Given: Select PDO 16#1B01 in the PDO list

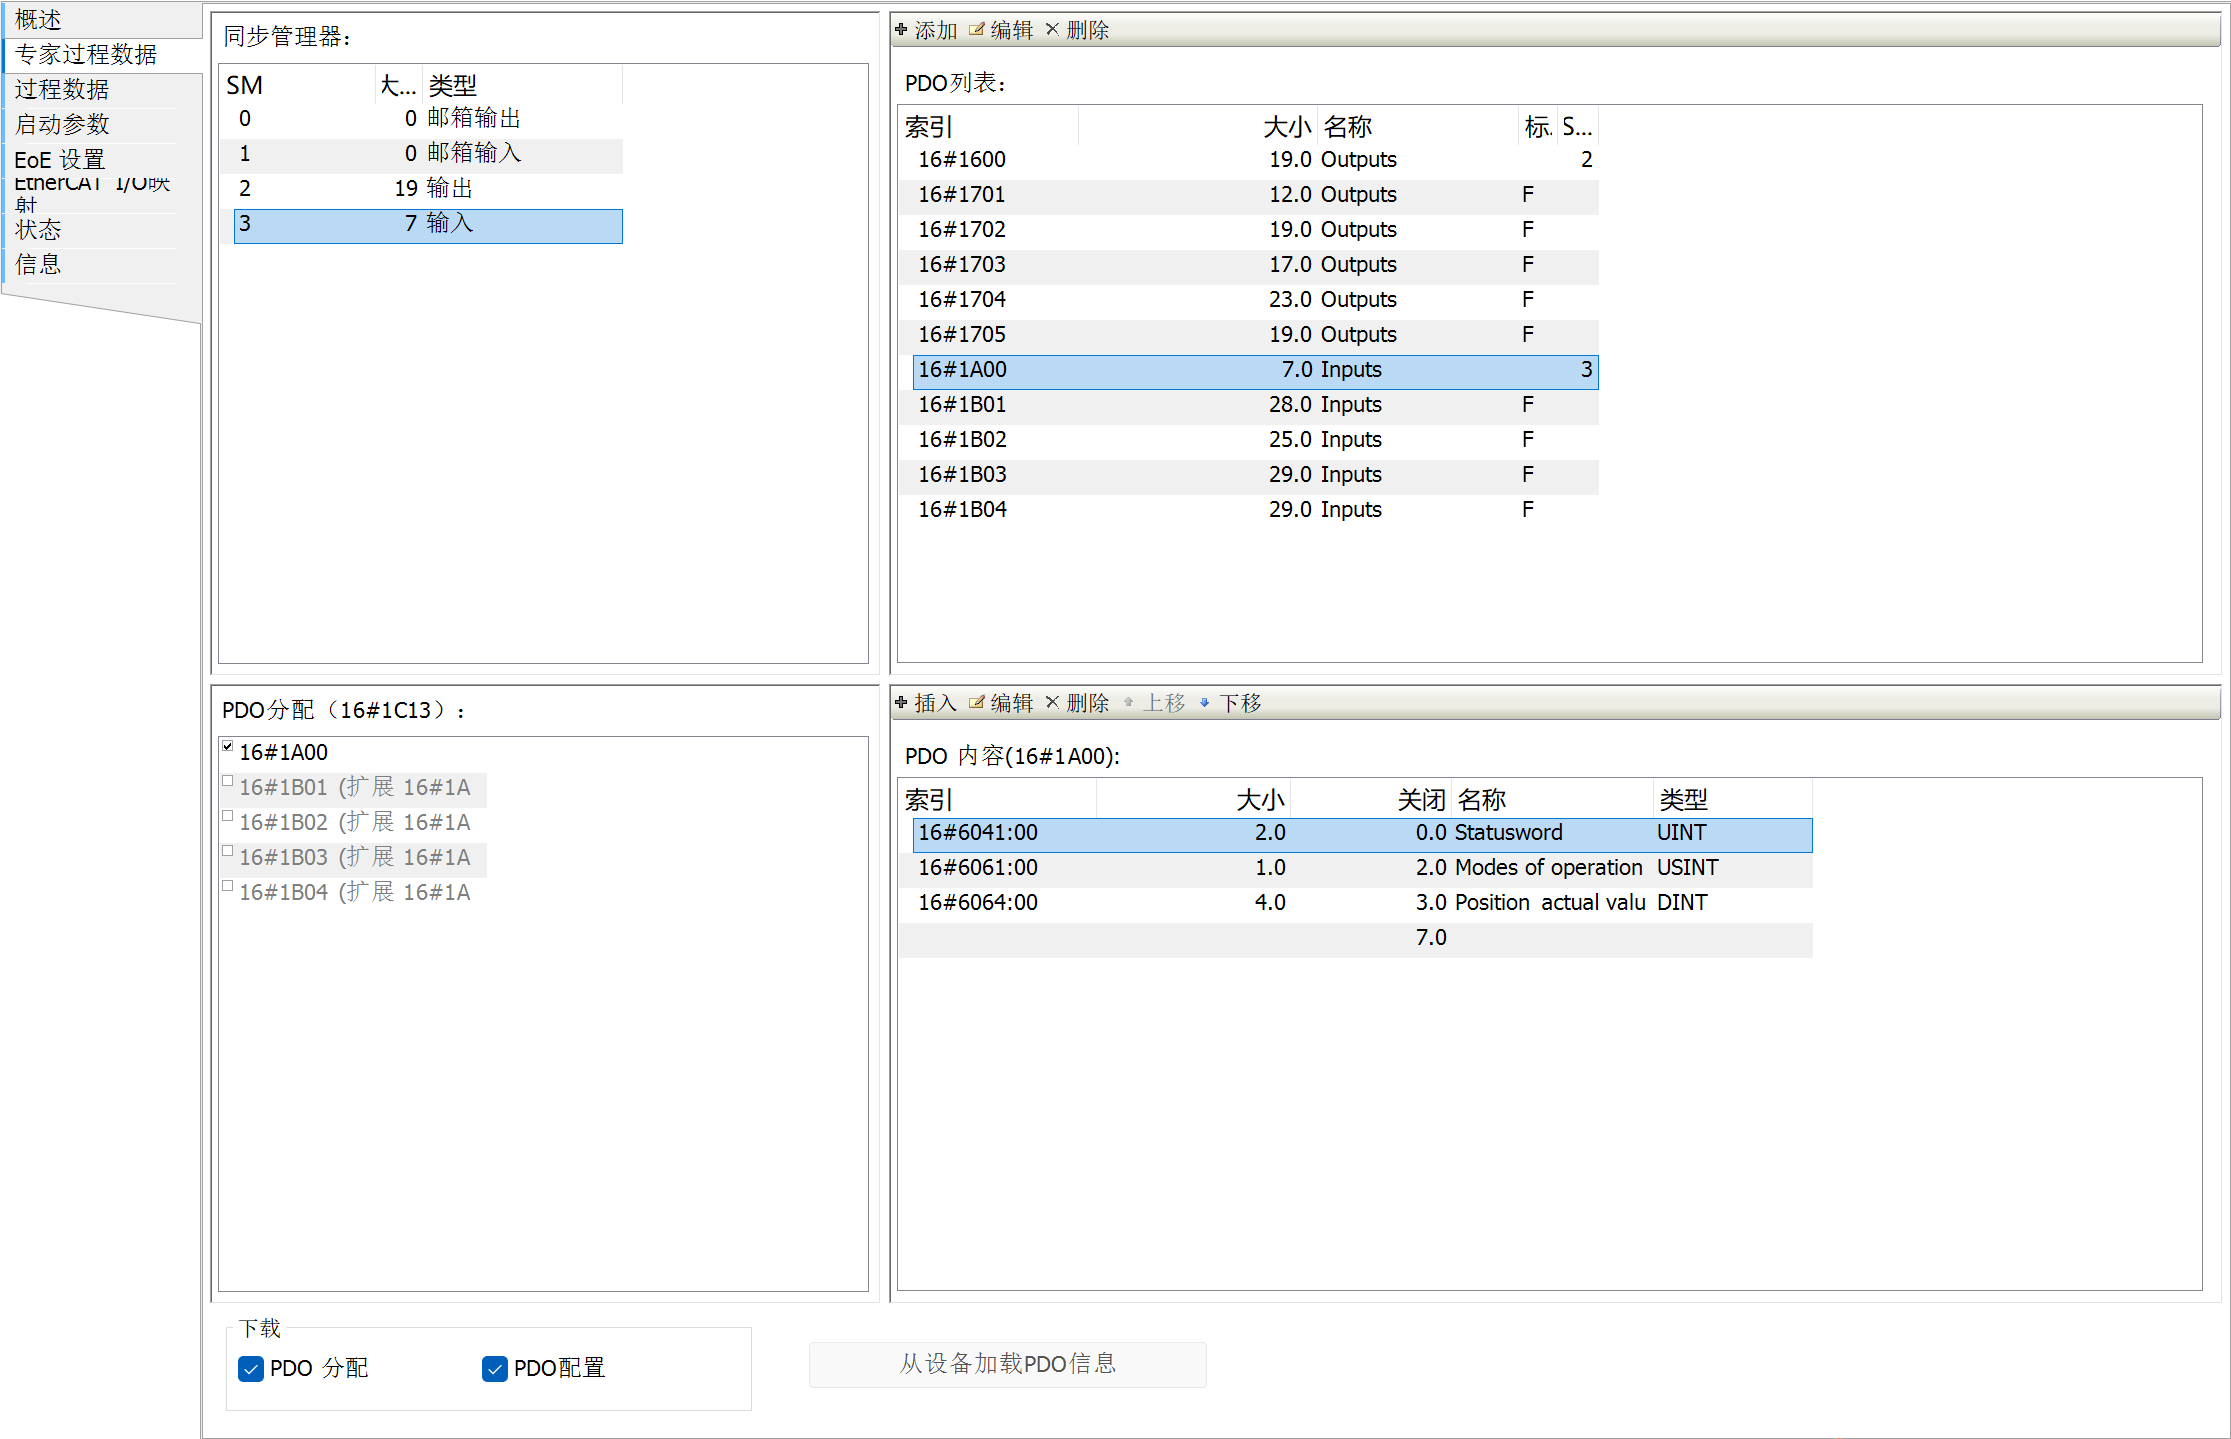Looking at the screenshot, I should coord(1255,405).
